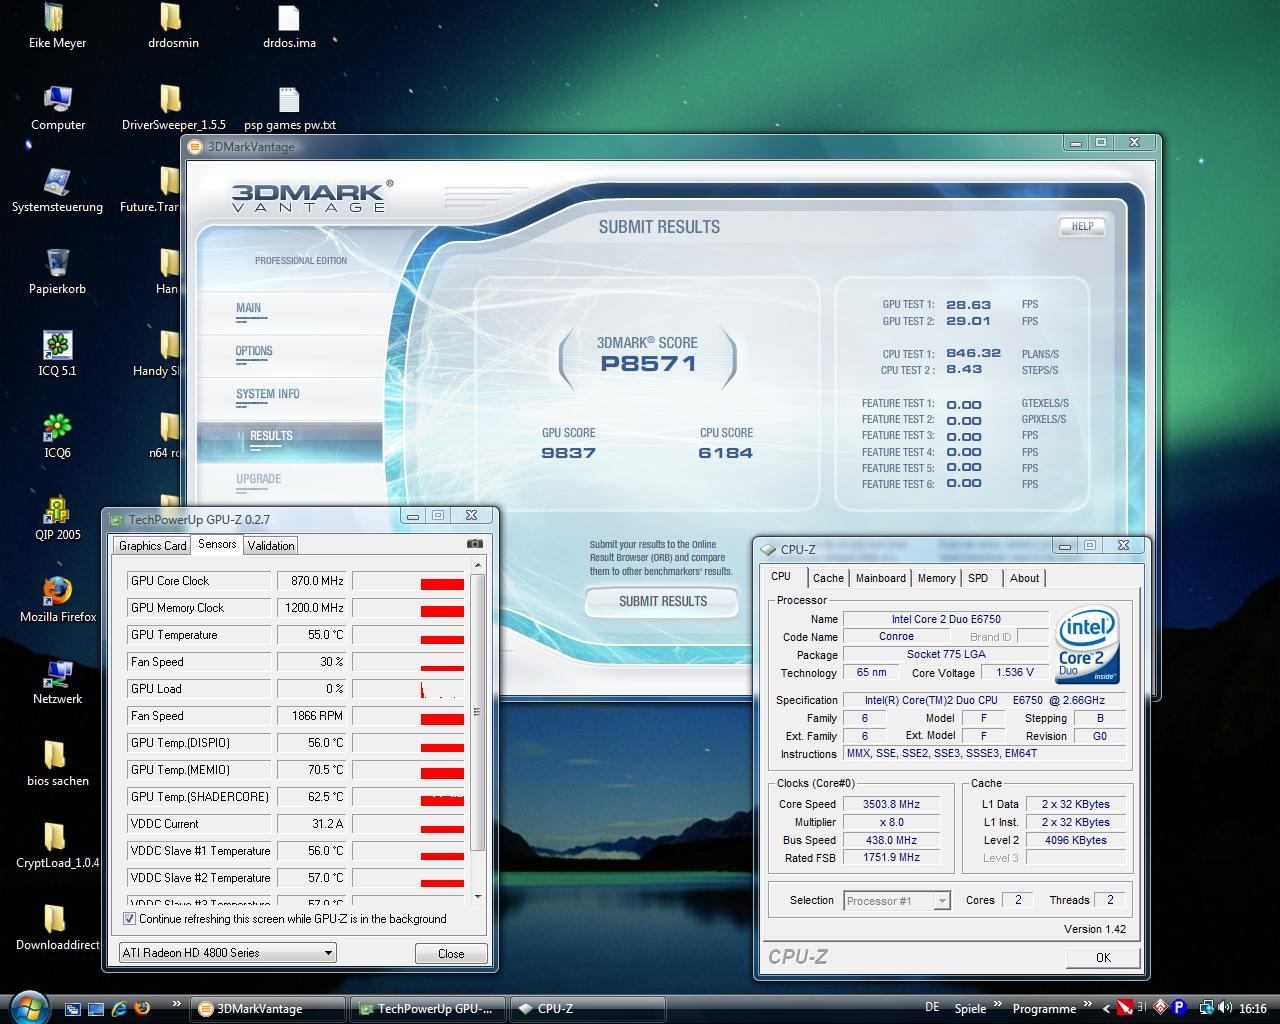The width and height of the screenshot is (1280, 1024).
Task: Open the Papierkorb recycle bin
Action: pyautogui.click(x=58, y=264)
